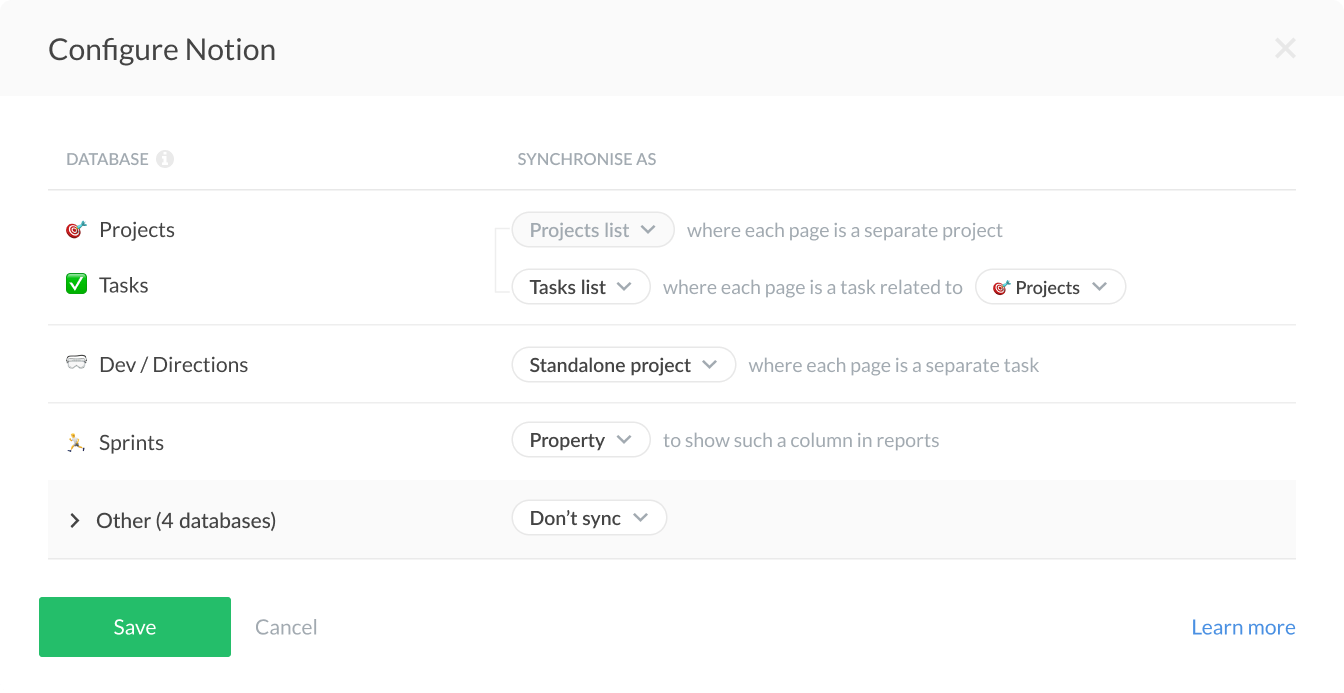Open the Projects list dropdown
The width and height of the screenshot is (1344, 693).
click(592, 229)
